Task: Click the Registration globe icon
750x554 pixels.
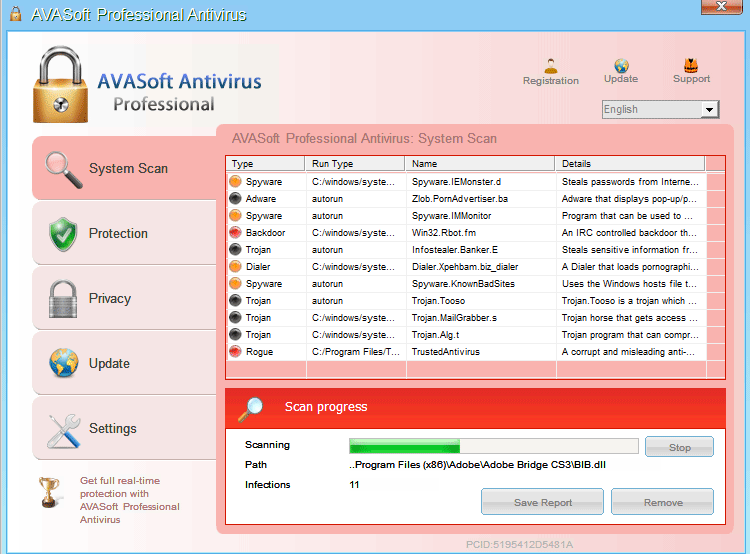Action: point(550,64)
